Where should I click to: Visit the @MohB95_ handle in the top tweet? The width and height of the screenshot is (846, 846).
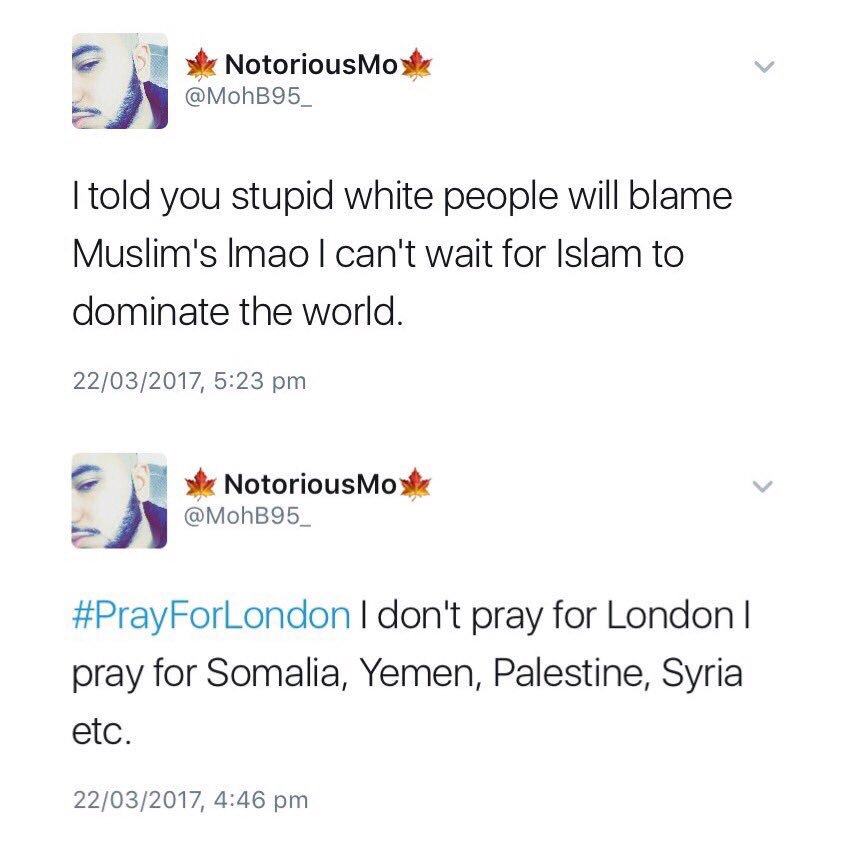click(x=248, y=96)
